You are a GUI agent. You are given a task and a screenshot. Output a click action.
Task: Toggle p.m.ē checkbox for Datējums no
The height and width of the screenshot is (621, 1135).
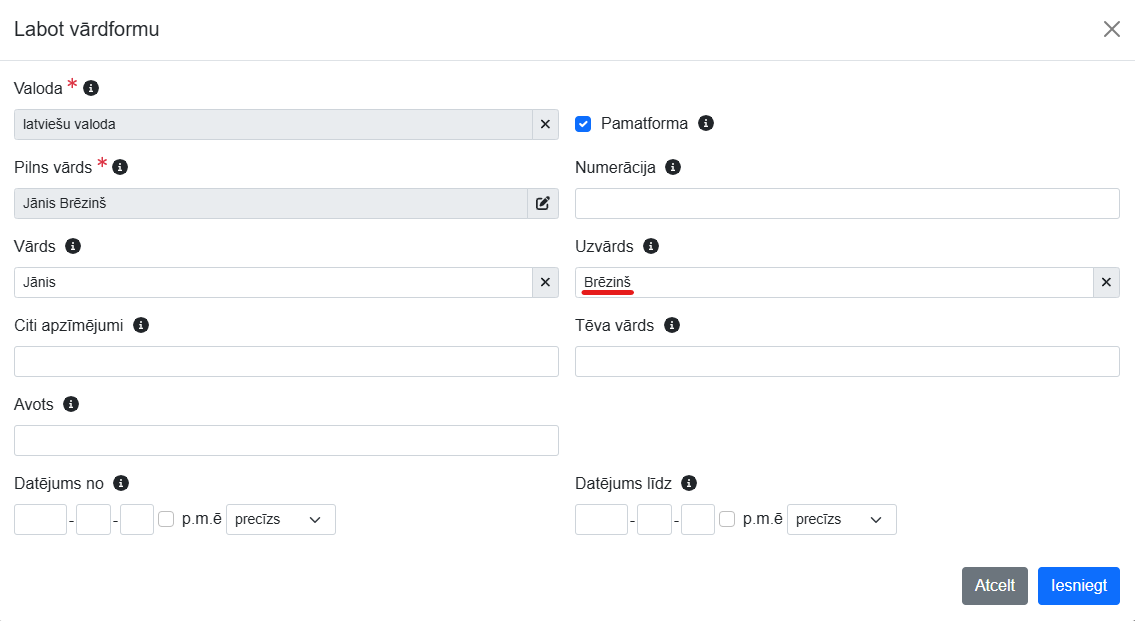tap(166, 519)
